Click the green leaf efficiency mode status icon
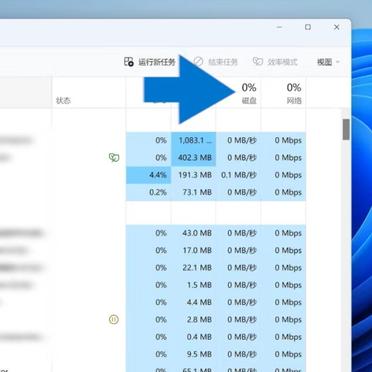The height and width of the screenshot is (372, 372). (x=114, y=157)
